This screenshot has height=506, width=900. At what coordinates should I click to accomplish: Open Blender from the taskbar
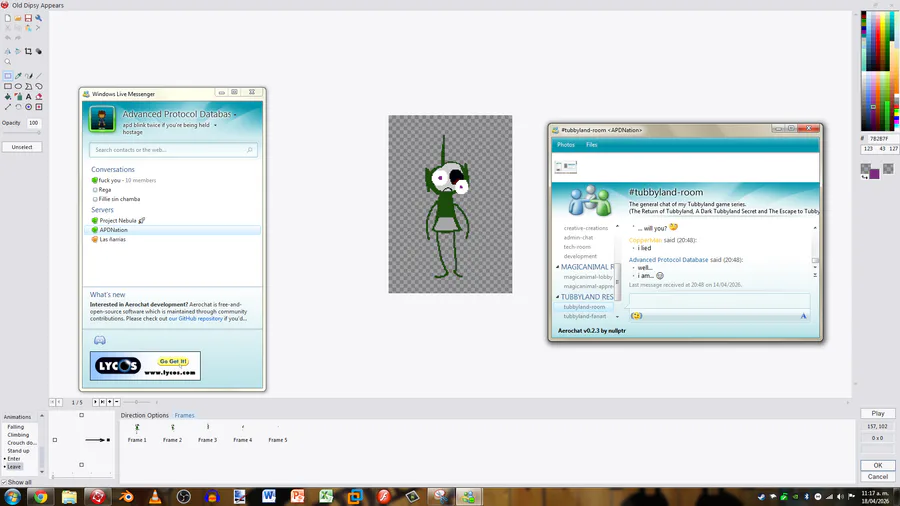[126, 496]
